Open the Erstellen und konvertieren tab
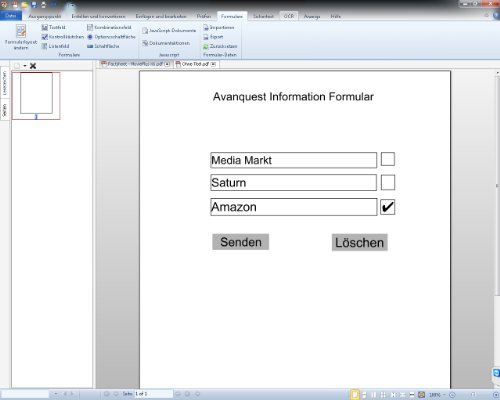This screenshot has height=400, width=500. point(98,16)
